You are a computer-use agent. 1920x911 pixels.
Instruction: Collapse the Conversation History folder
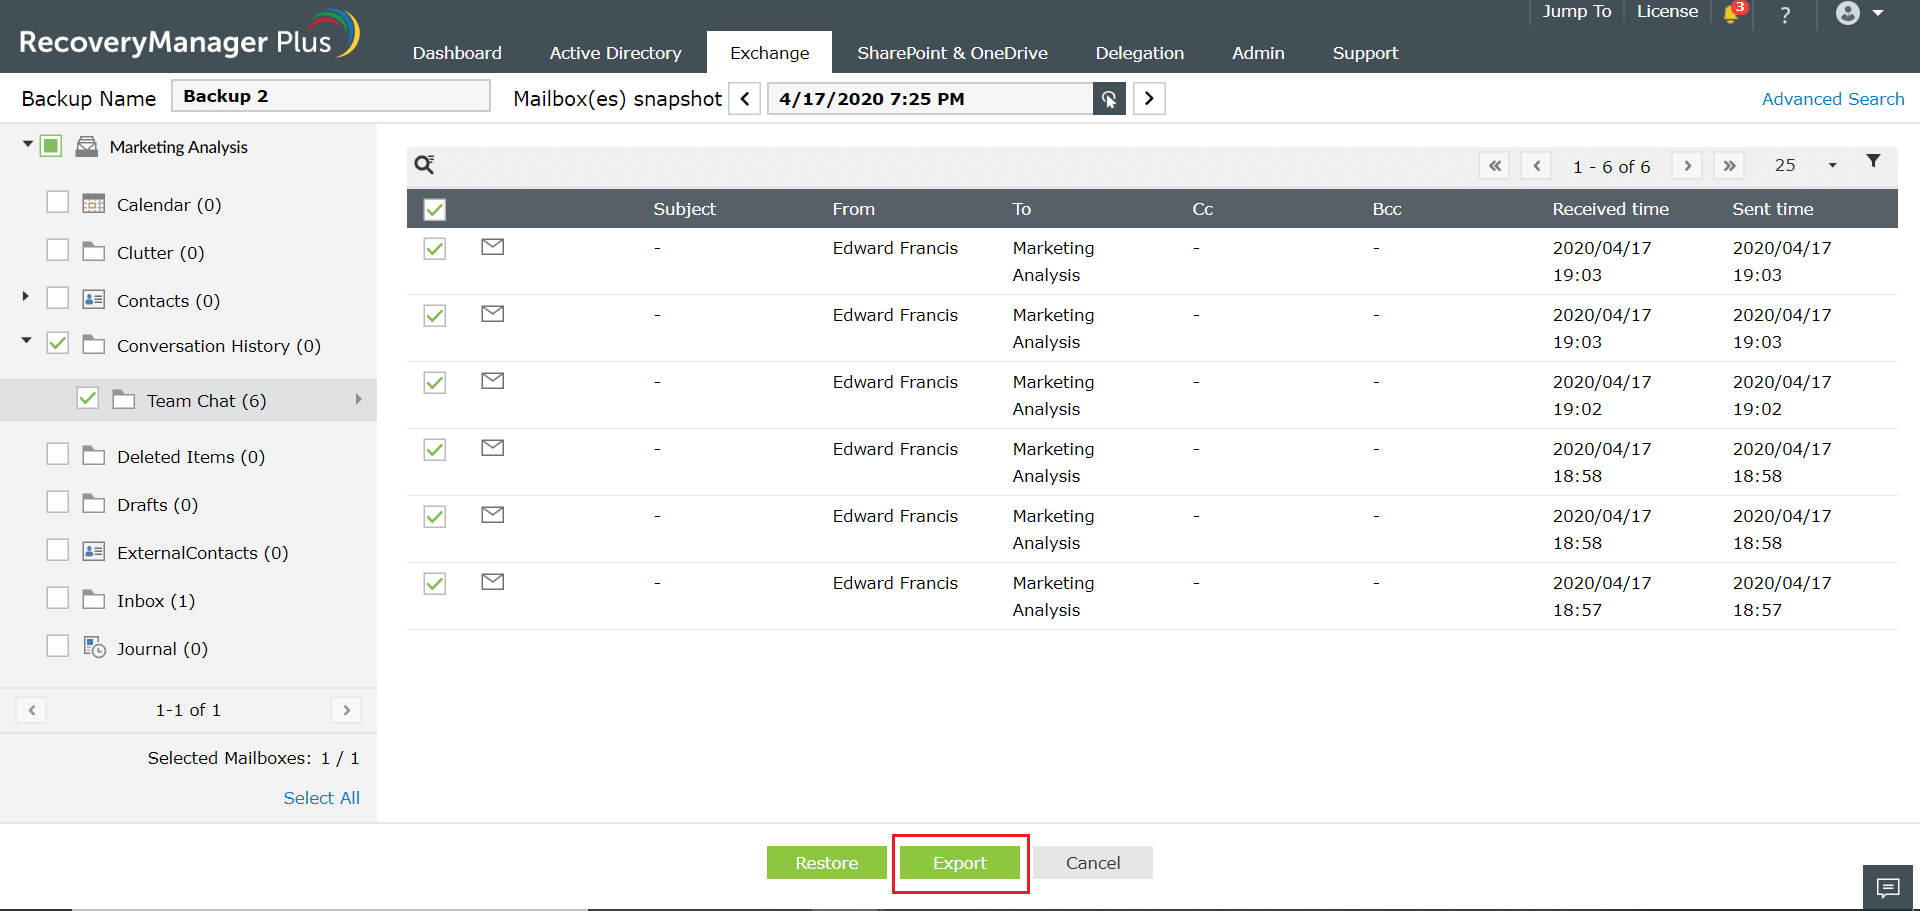(x=26, y=342)
